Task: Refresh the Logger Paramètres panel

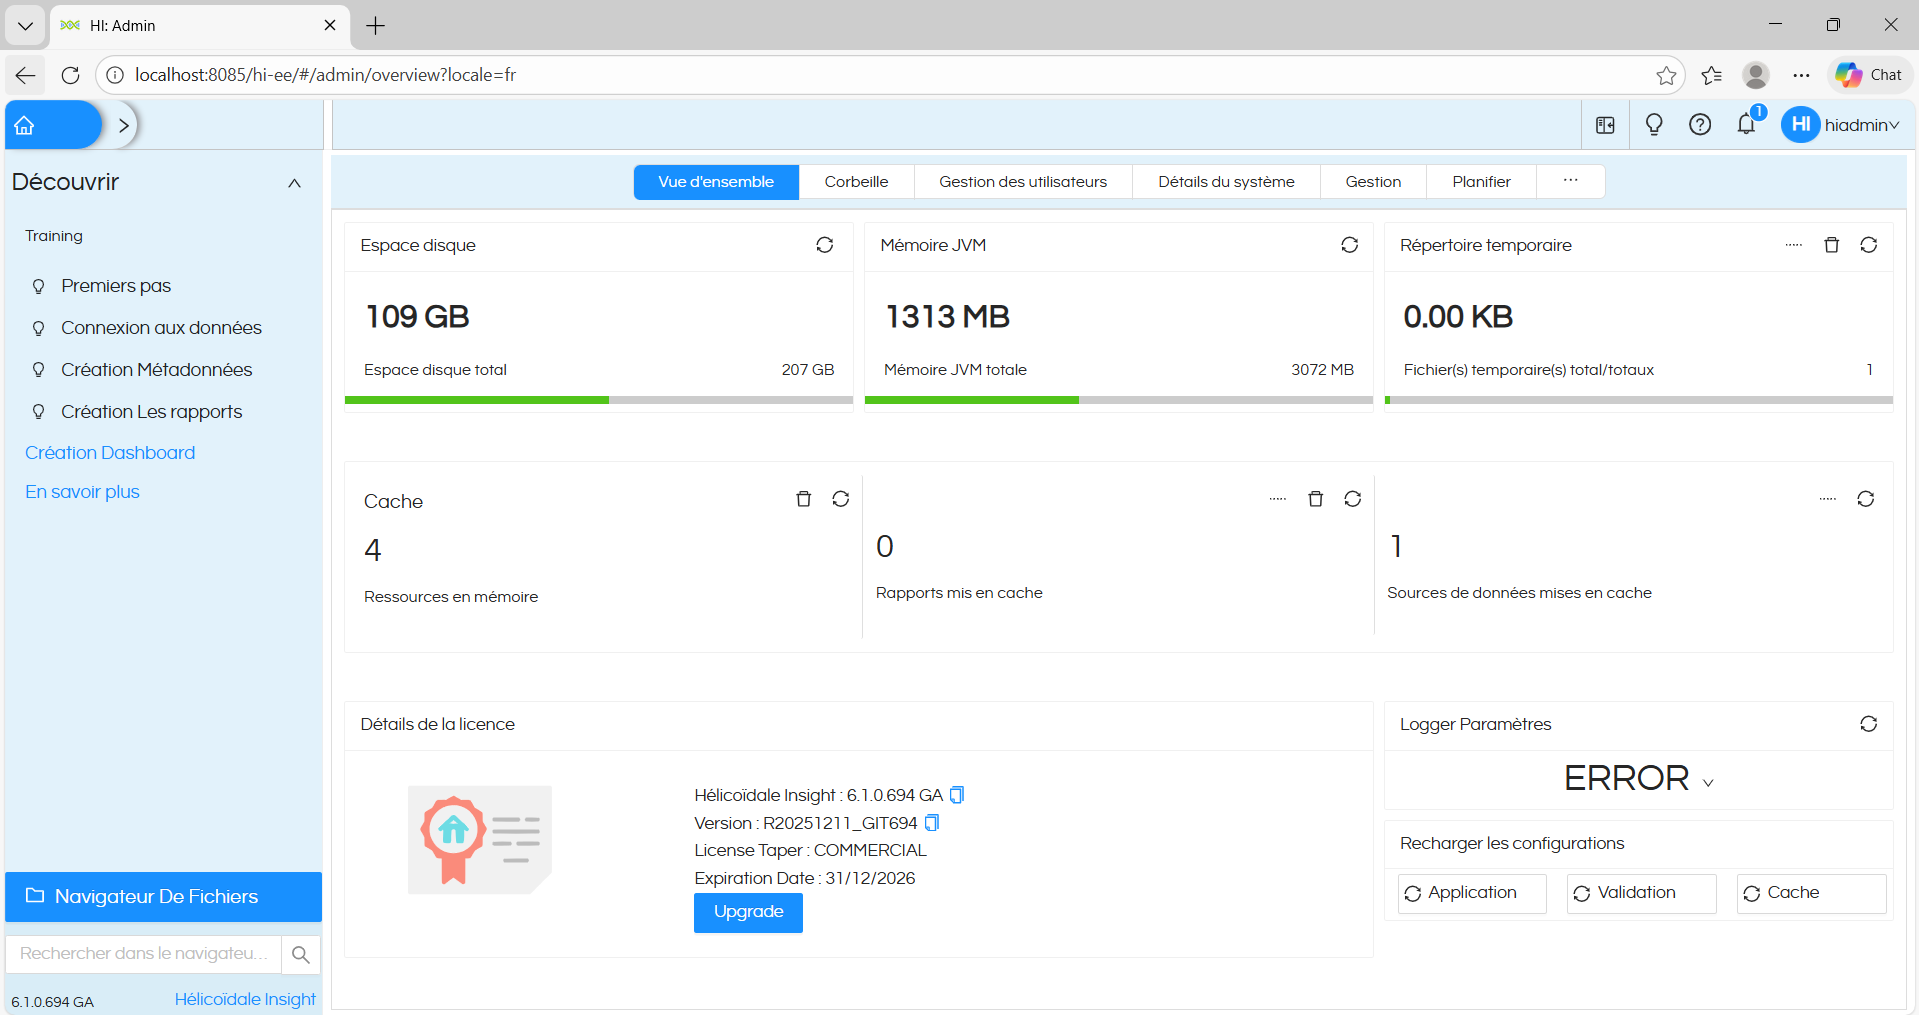Action: tap(1868, 724)
